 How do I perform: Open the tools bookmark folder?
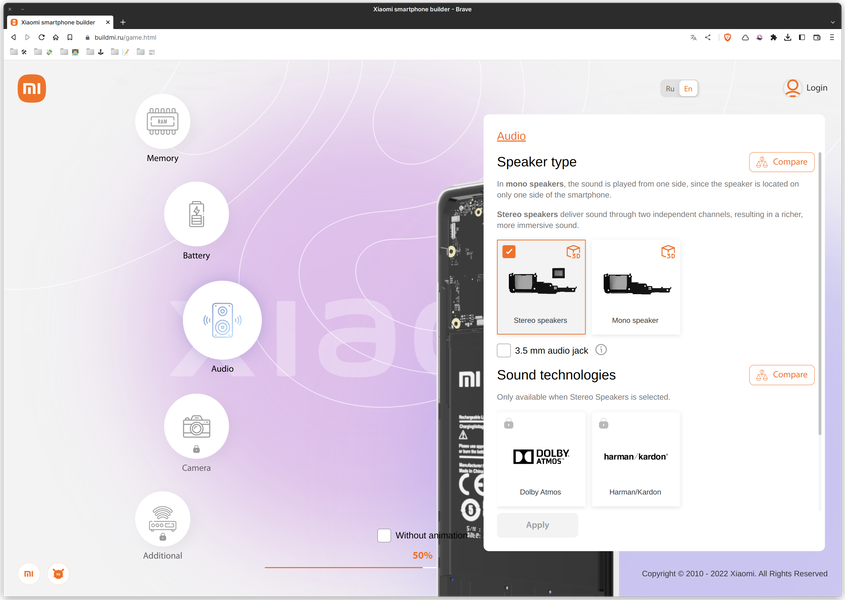tap(18, 52)
